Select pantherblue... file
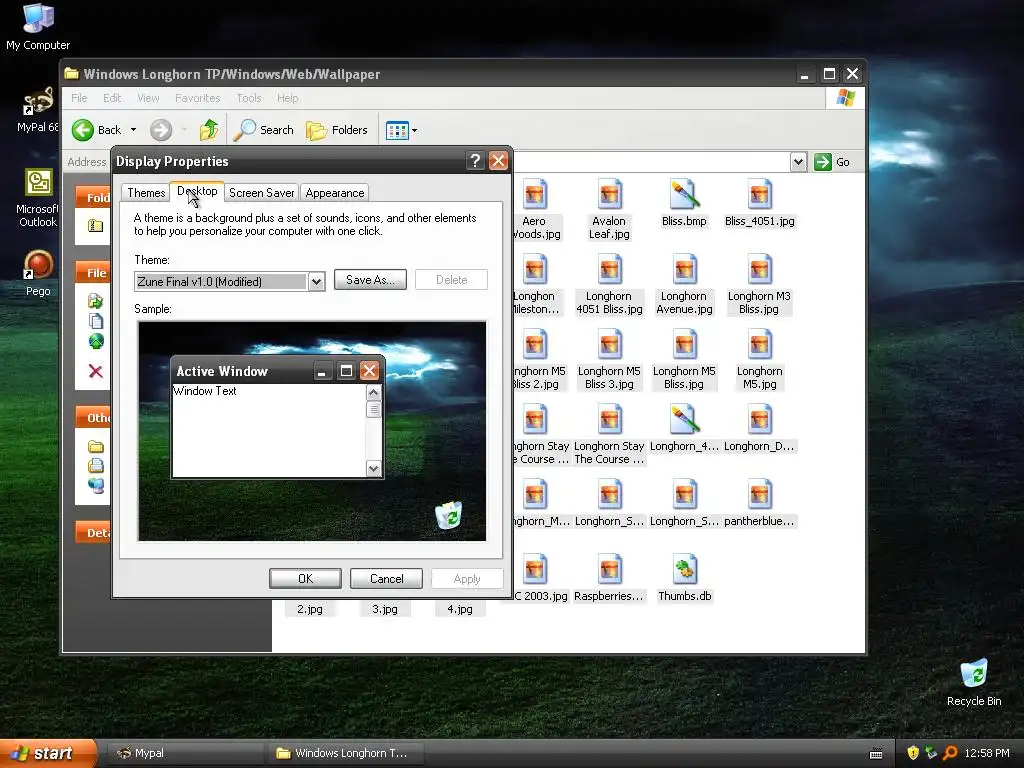The height and width of the screenshot is (768, 1024). (x=760, y=504)
